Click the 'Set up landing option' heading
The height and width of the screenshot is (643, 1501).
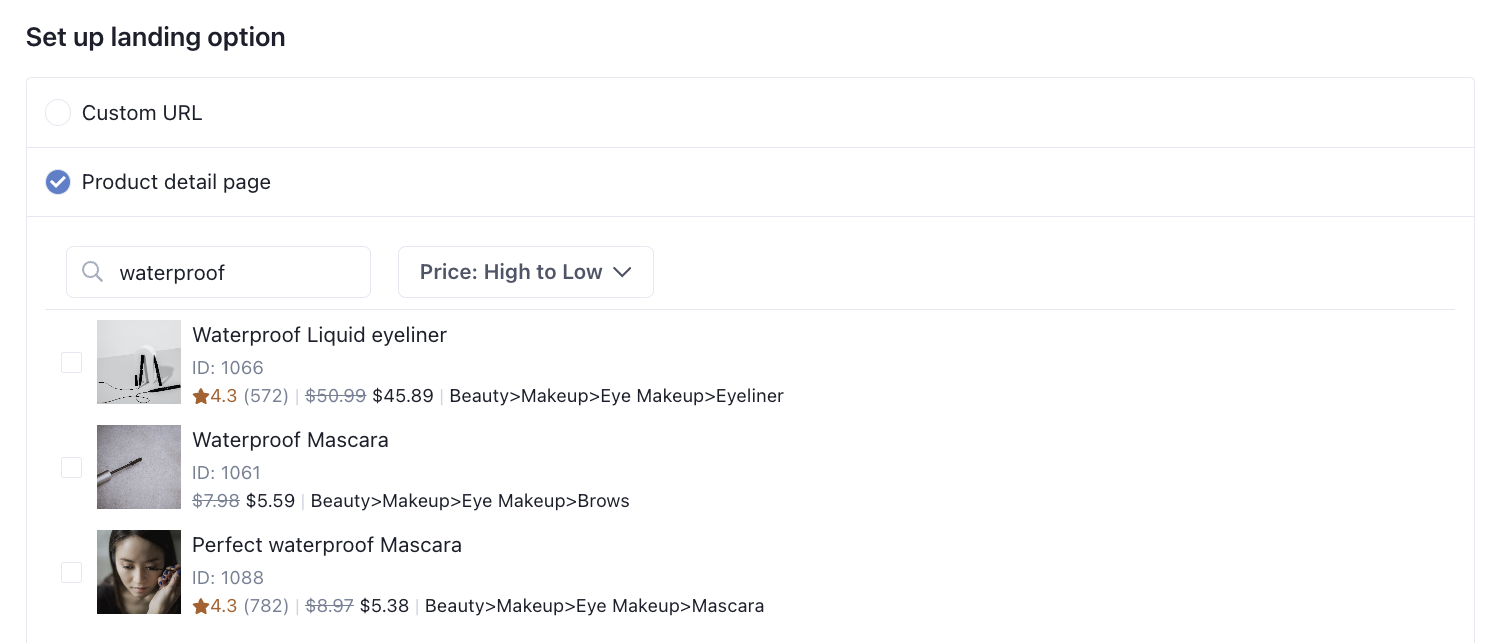point(156,37)
